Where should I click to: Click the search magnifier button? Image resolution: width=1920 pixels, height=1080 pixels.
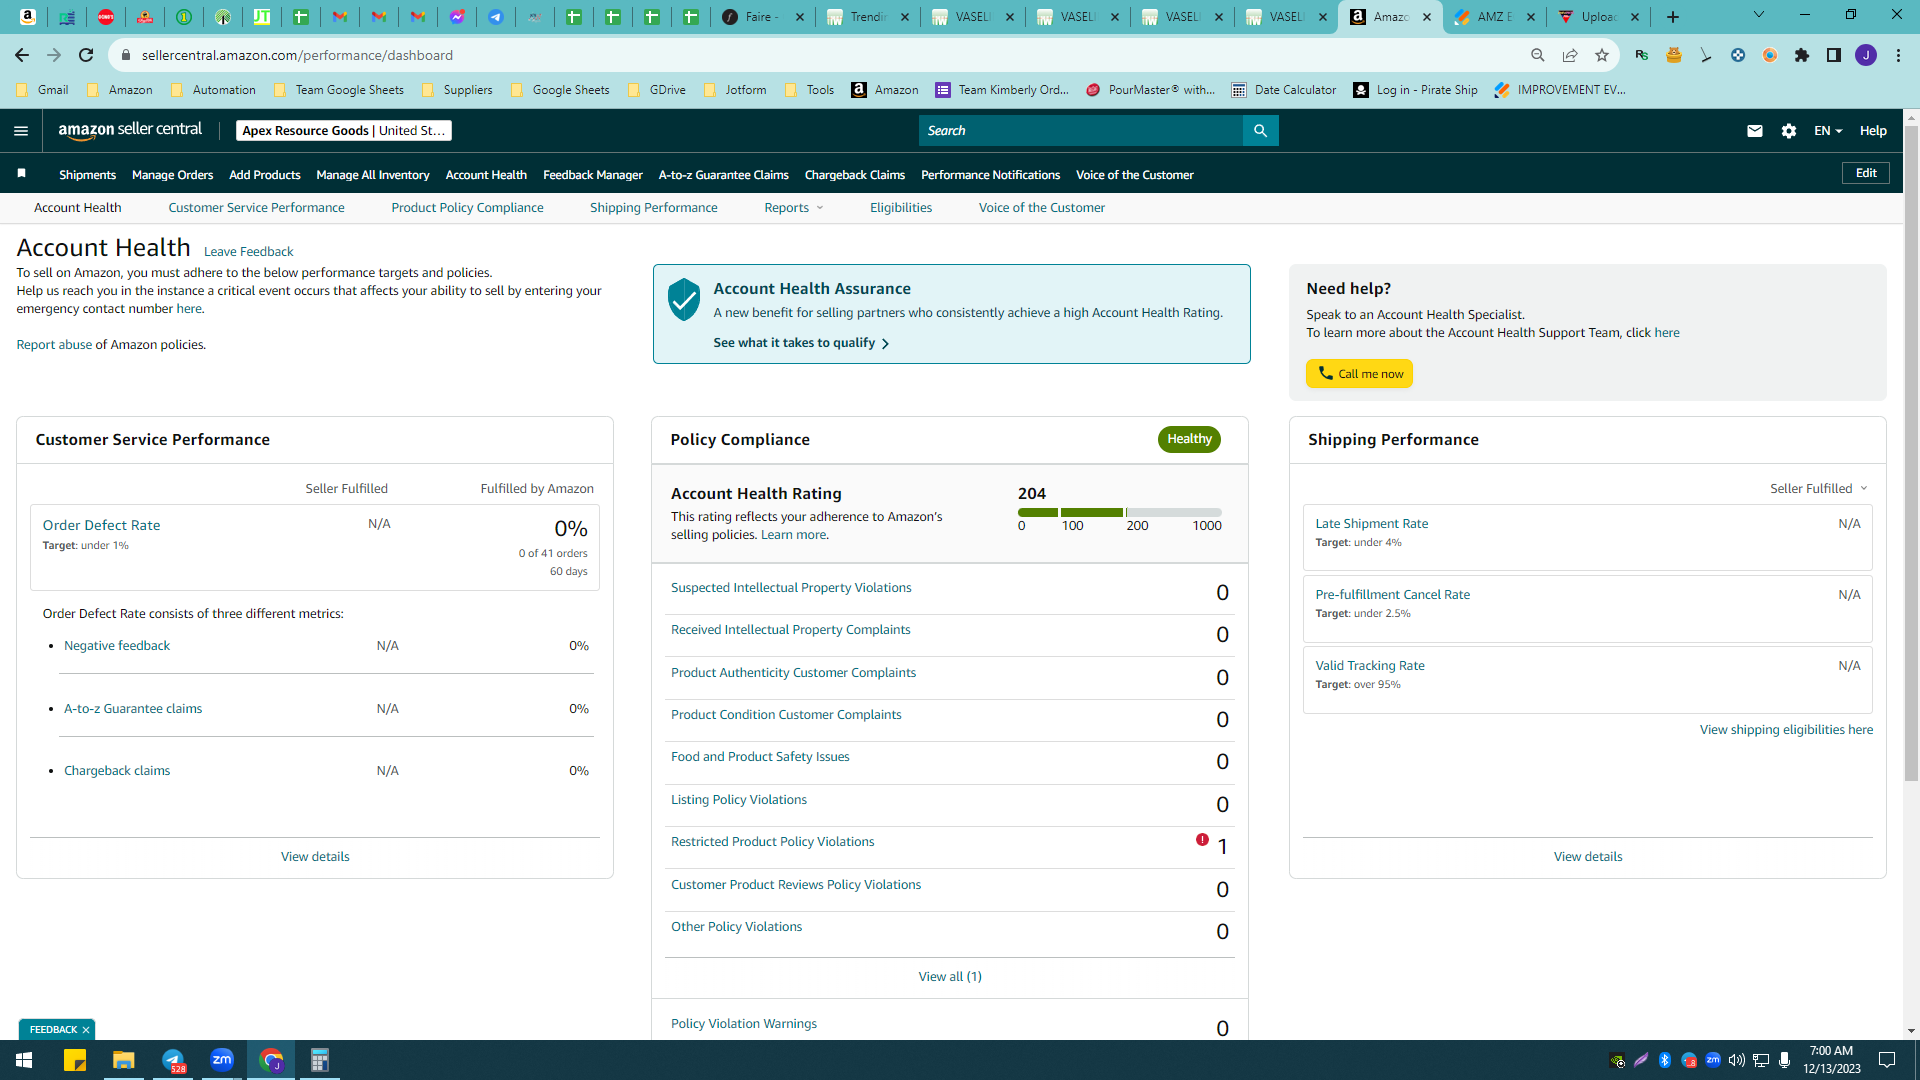tap(1260, 131)
